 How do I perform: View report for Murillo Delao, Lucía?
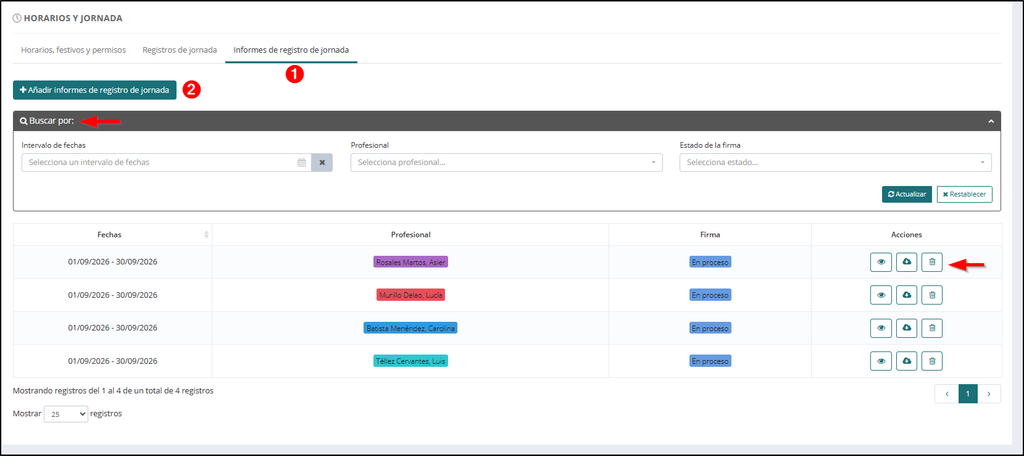880,295
